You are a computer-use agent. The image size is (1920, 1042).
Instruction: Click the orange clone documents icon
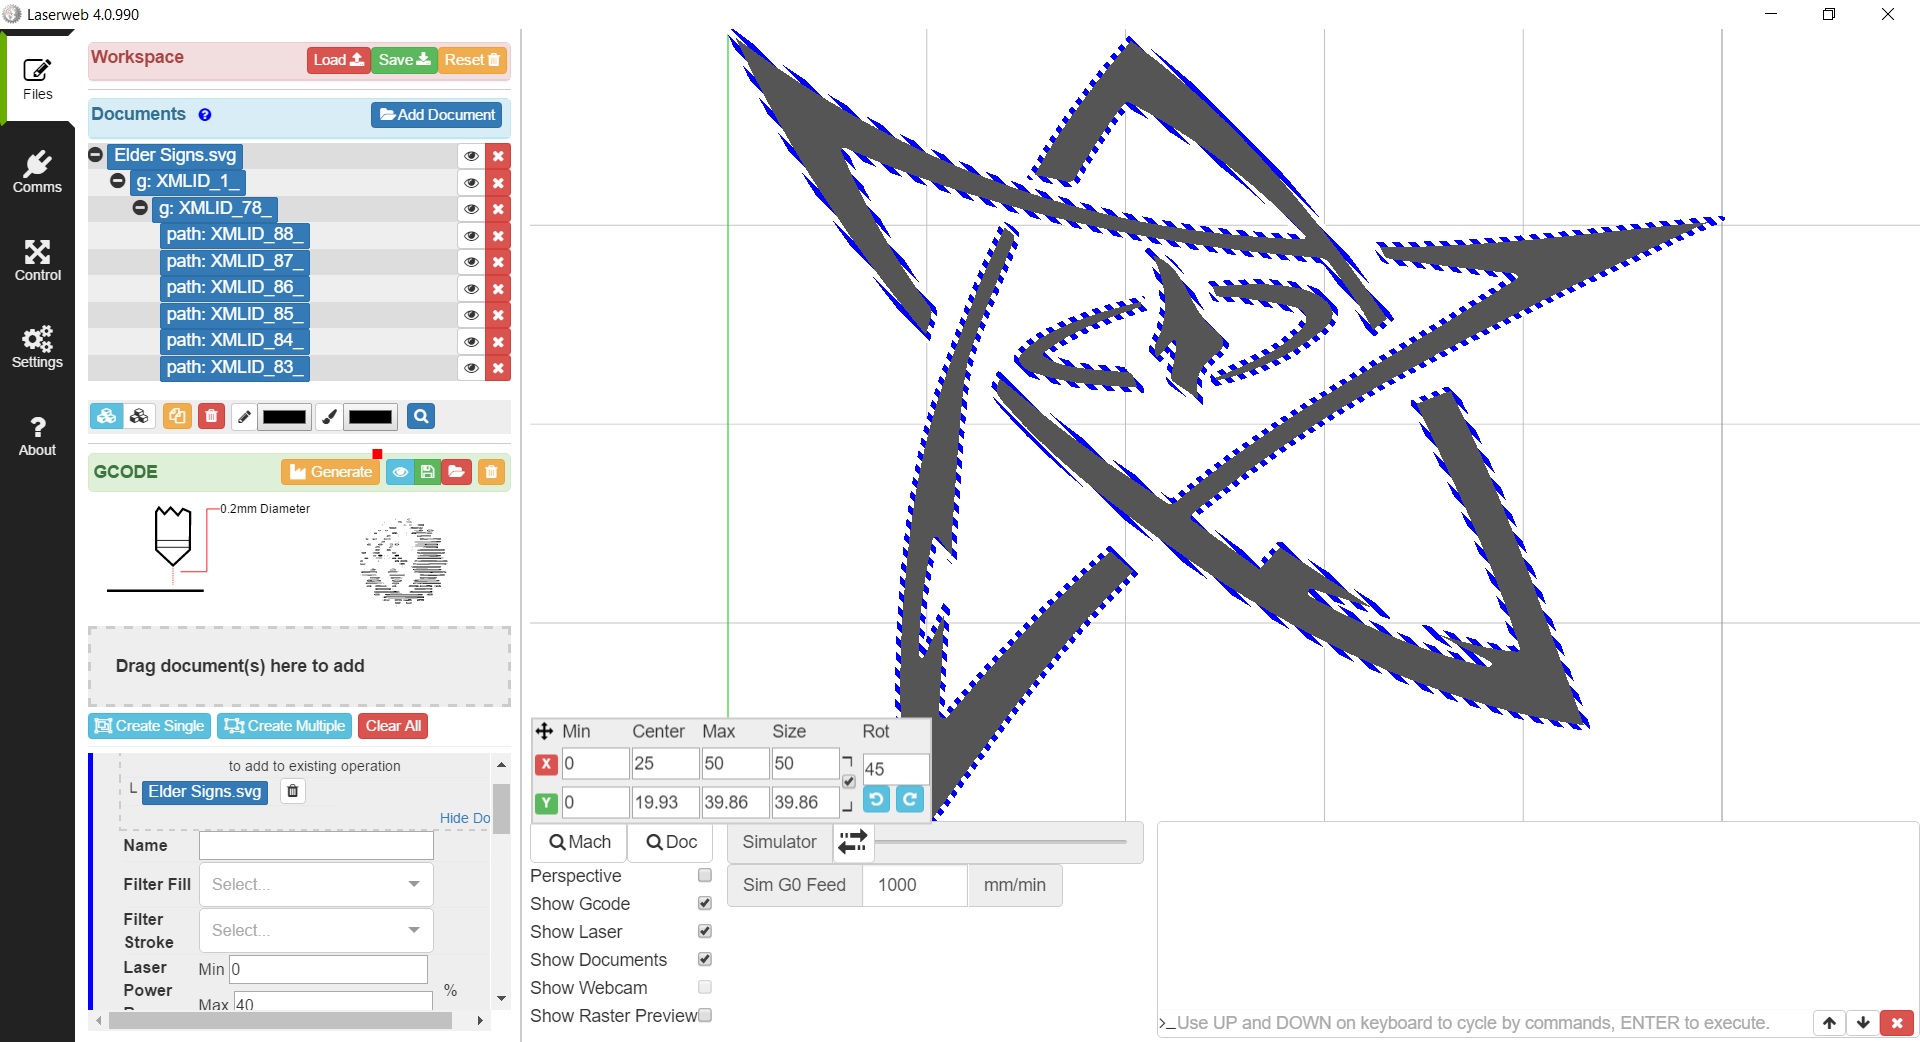(177, 417)
